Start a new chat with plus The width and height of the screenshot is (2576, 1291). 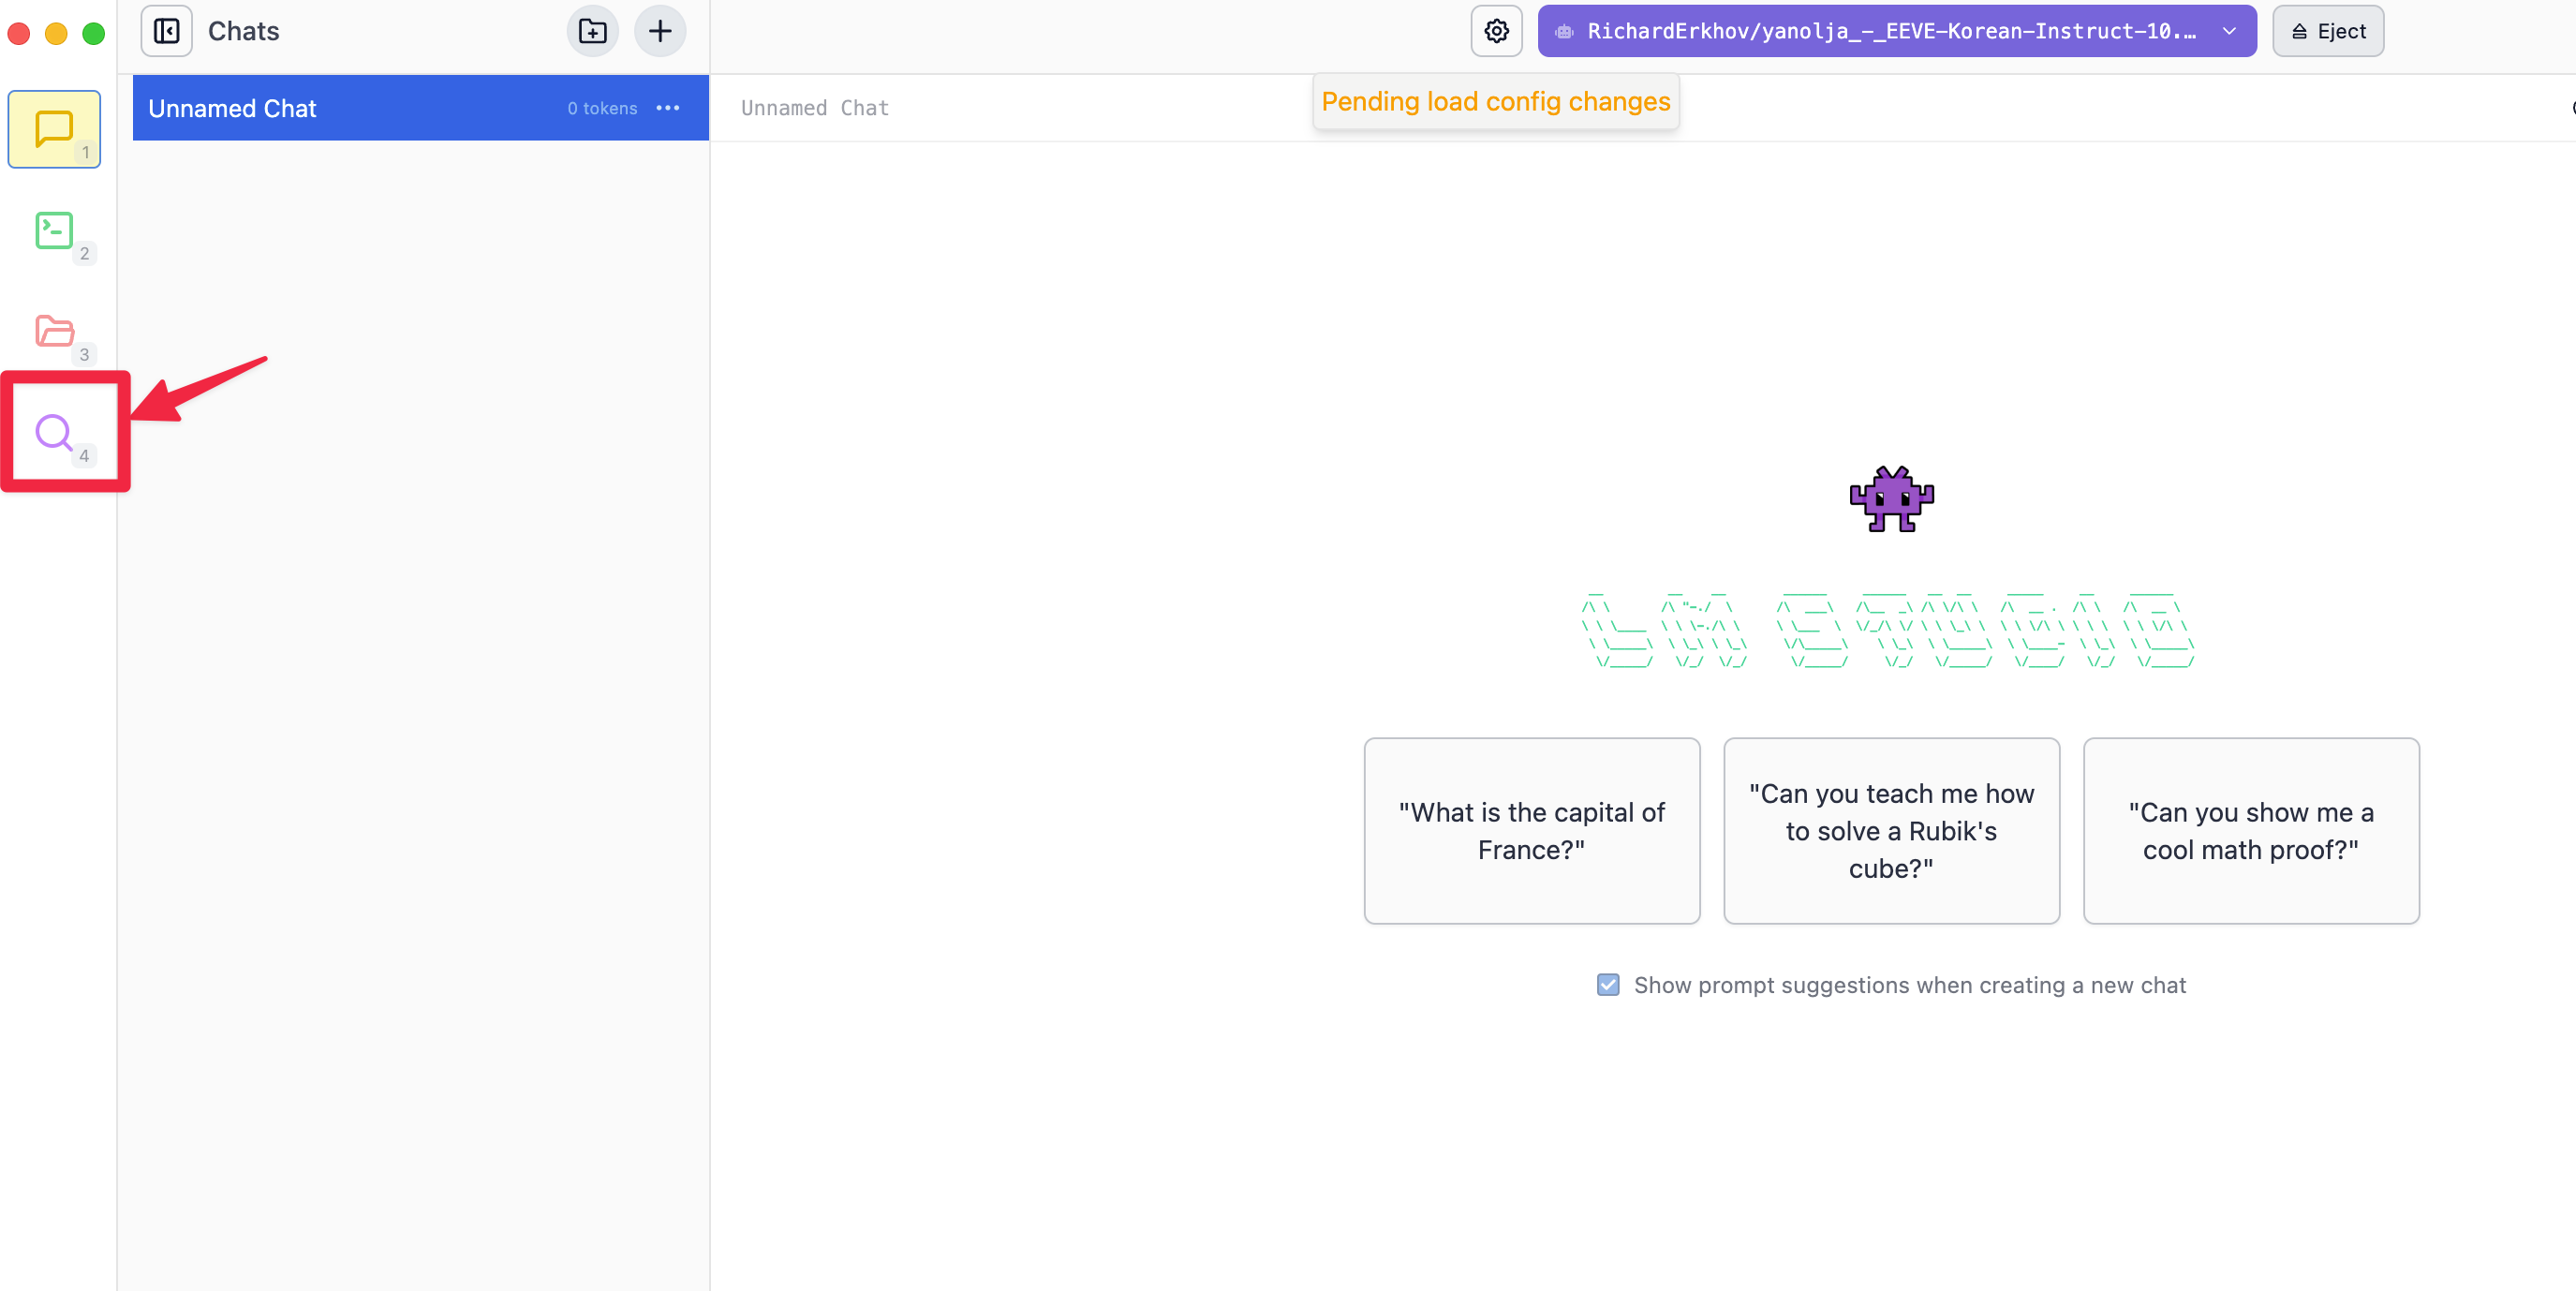pyautogui.click(x=660, y=31)
